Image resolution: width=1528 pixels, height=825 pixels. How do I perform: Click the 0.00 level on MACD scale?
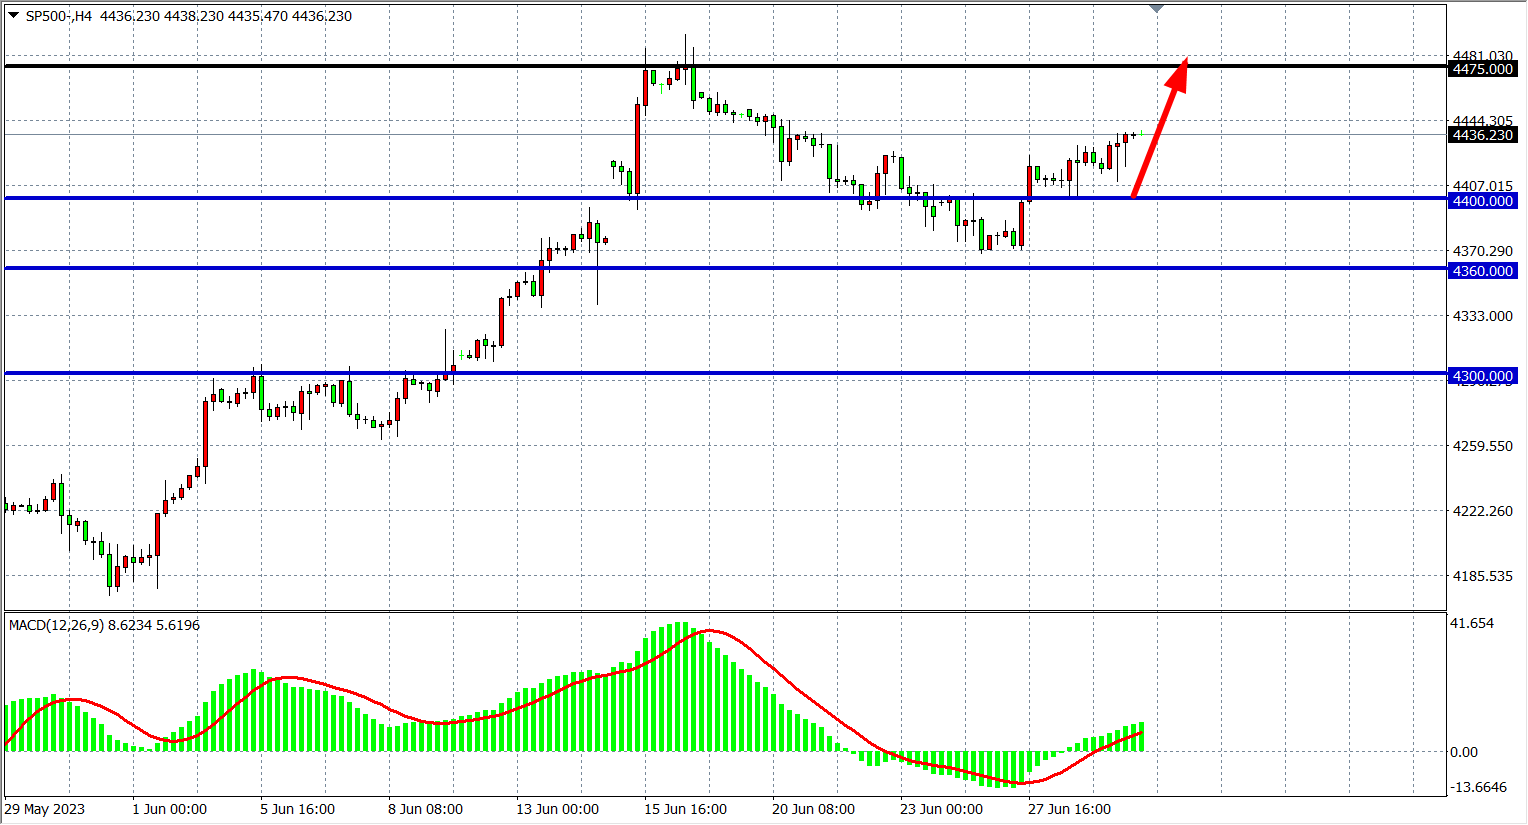[1464, 752]
